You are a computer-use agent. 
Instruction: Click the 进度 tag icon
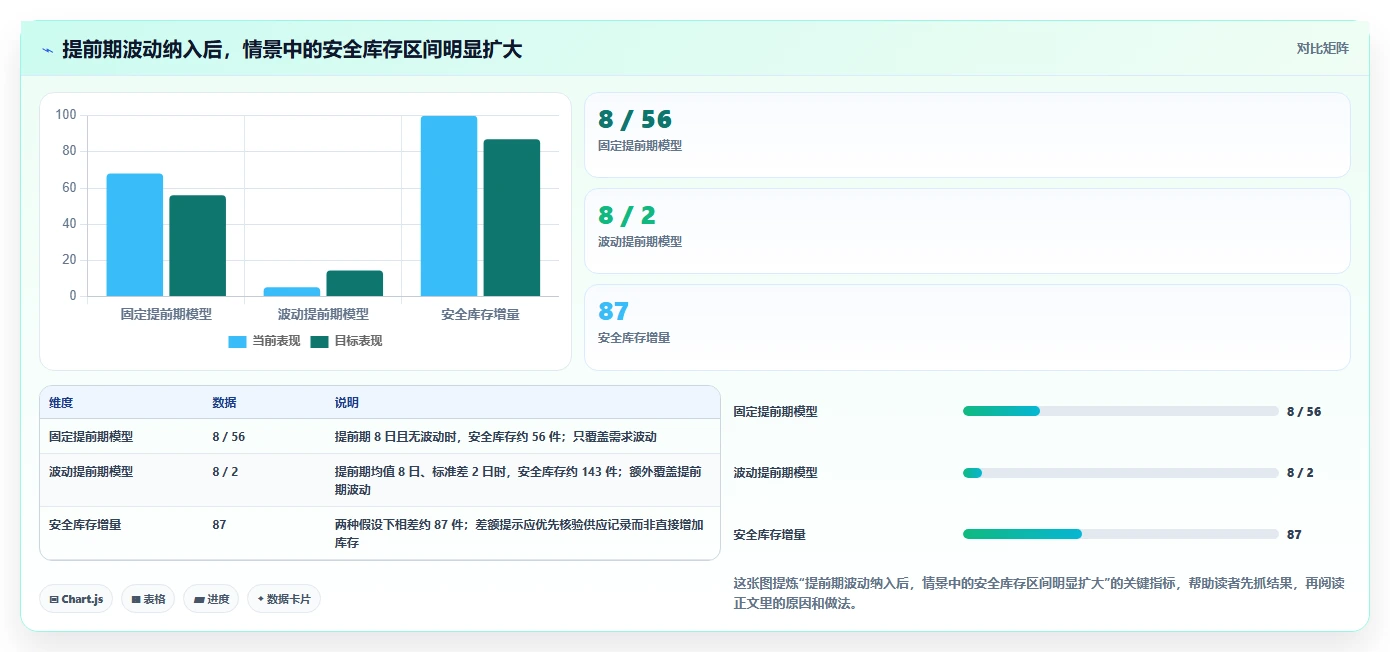pyautogui.click(x=199, y=599)
